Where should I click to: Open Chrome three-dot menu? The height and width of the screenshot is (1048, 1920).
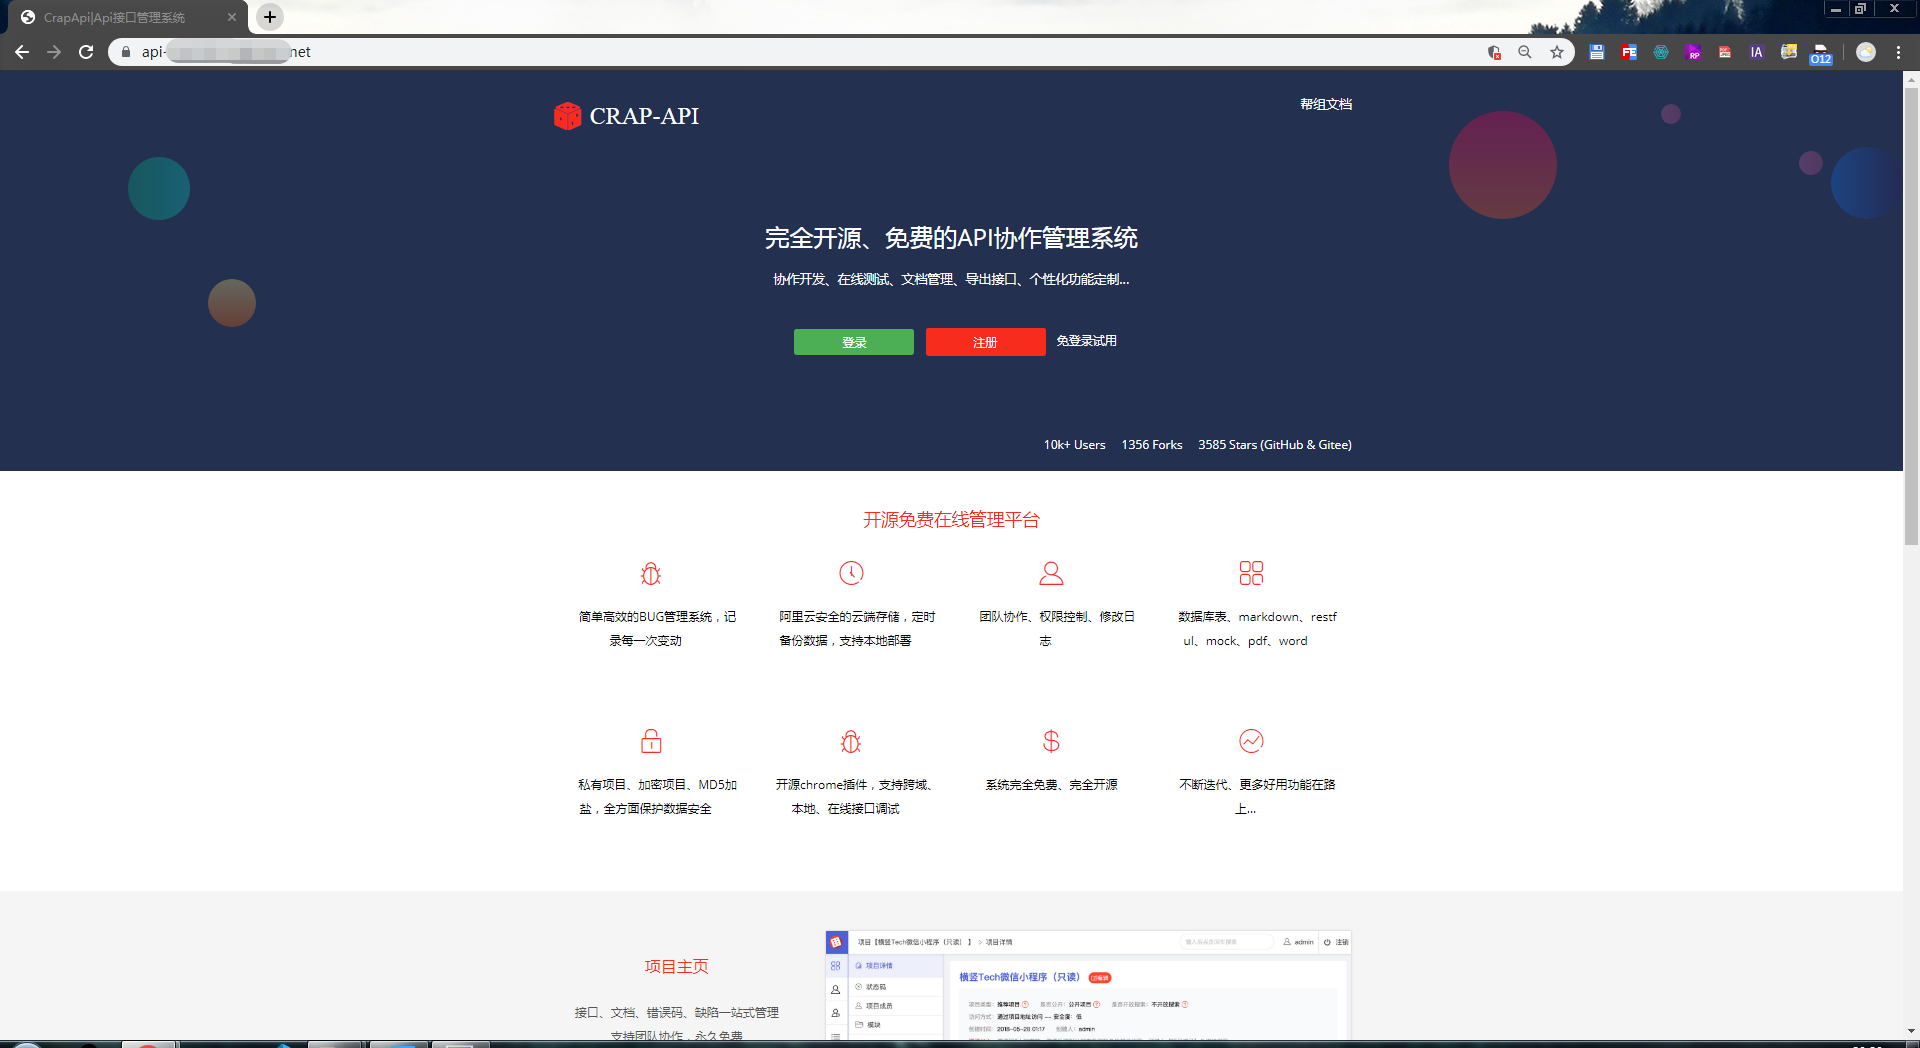tap(1898, 52)
